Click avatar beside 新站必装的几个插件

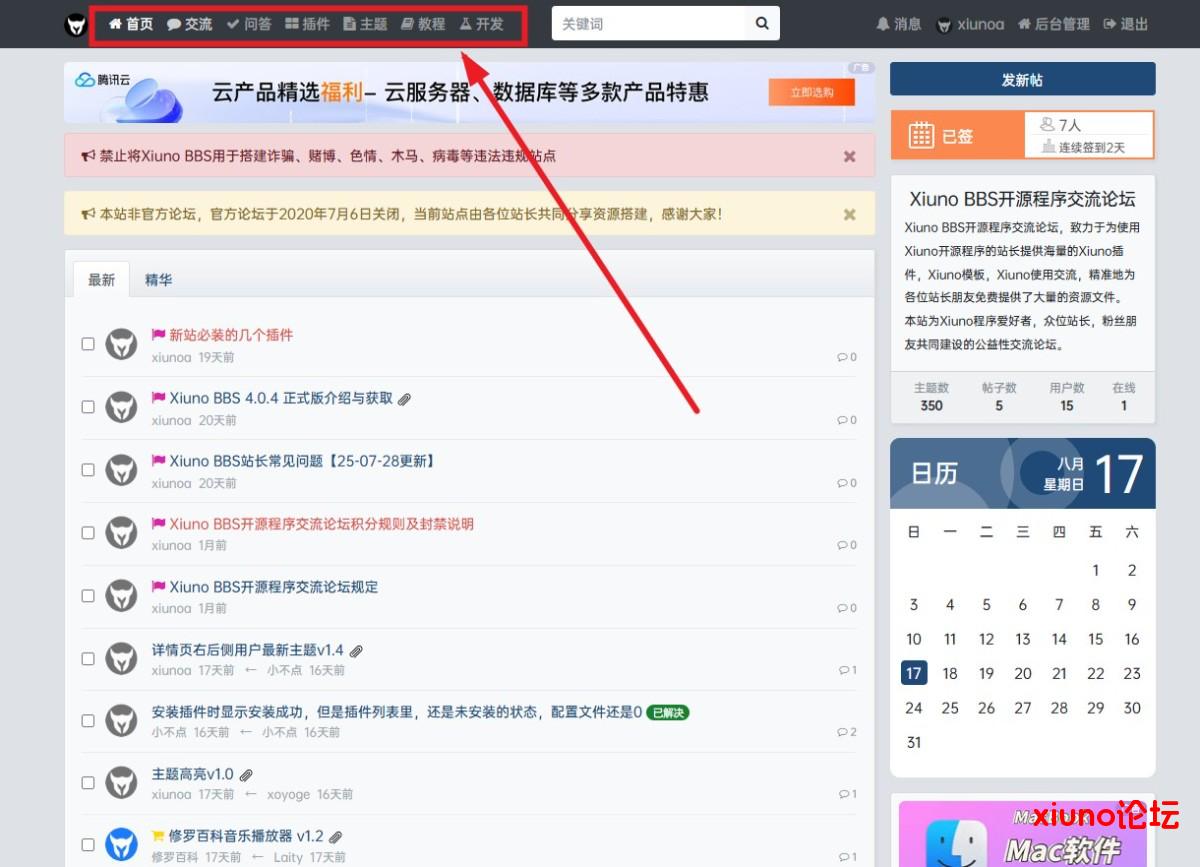point(121,344)
